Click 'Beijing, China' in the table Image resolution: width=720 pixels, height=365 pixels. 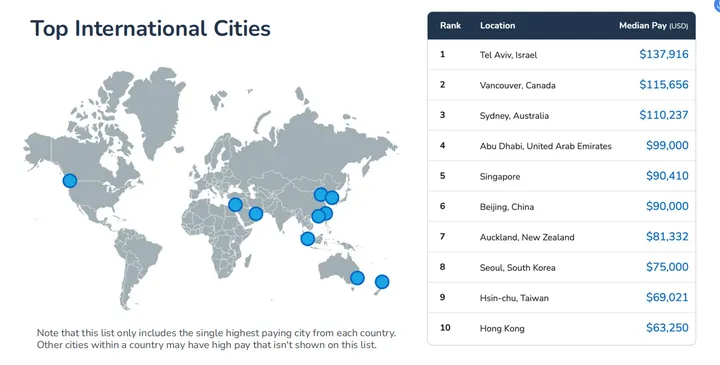click(x=507, y=207)
